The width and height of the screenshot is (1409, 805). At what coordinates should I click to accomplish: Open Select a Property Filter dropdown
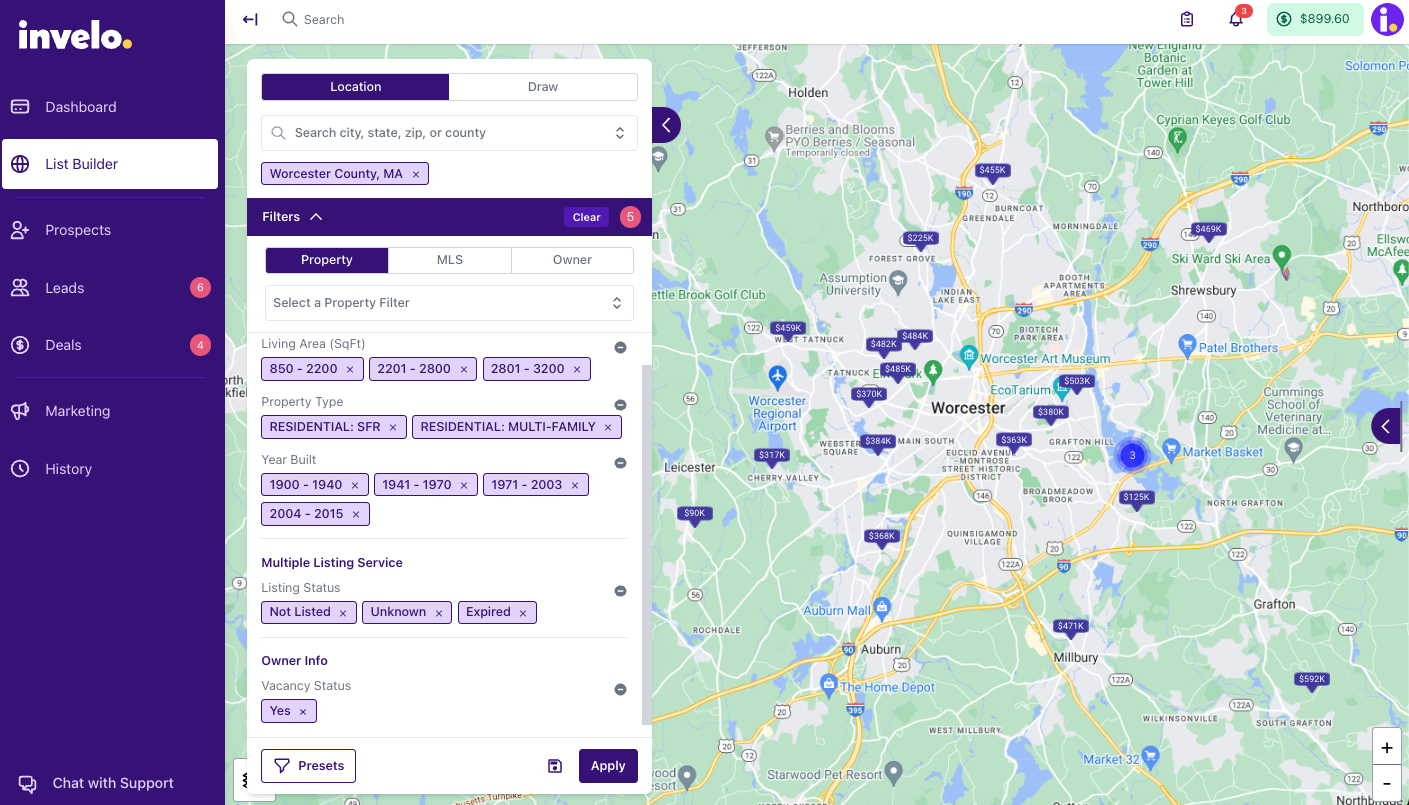click(449, 303)
